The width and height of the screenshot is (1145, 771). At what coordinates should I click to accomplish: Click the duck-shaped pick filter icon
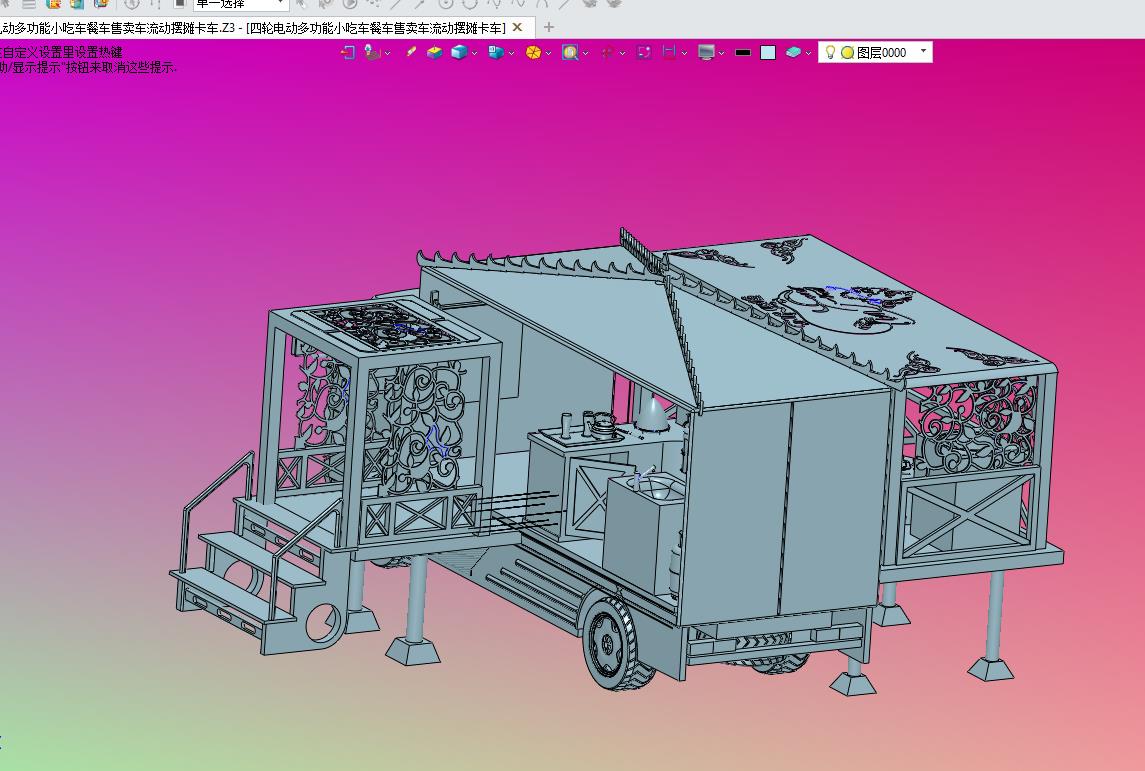(x=372, y=53)
